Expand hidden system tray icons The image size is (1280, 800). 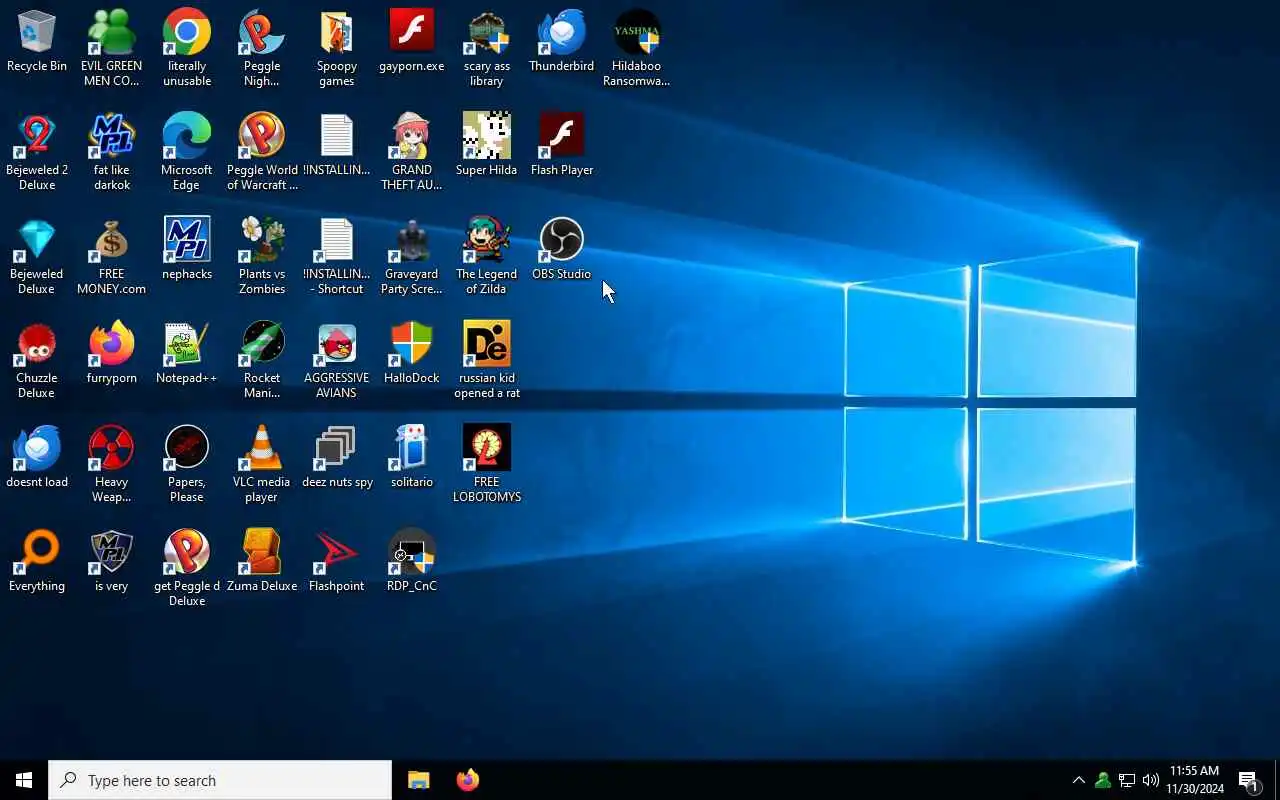click(x=1078, y=780)
